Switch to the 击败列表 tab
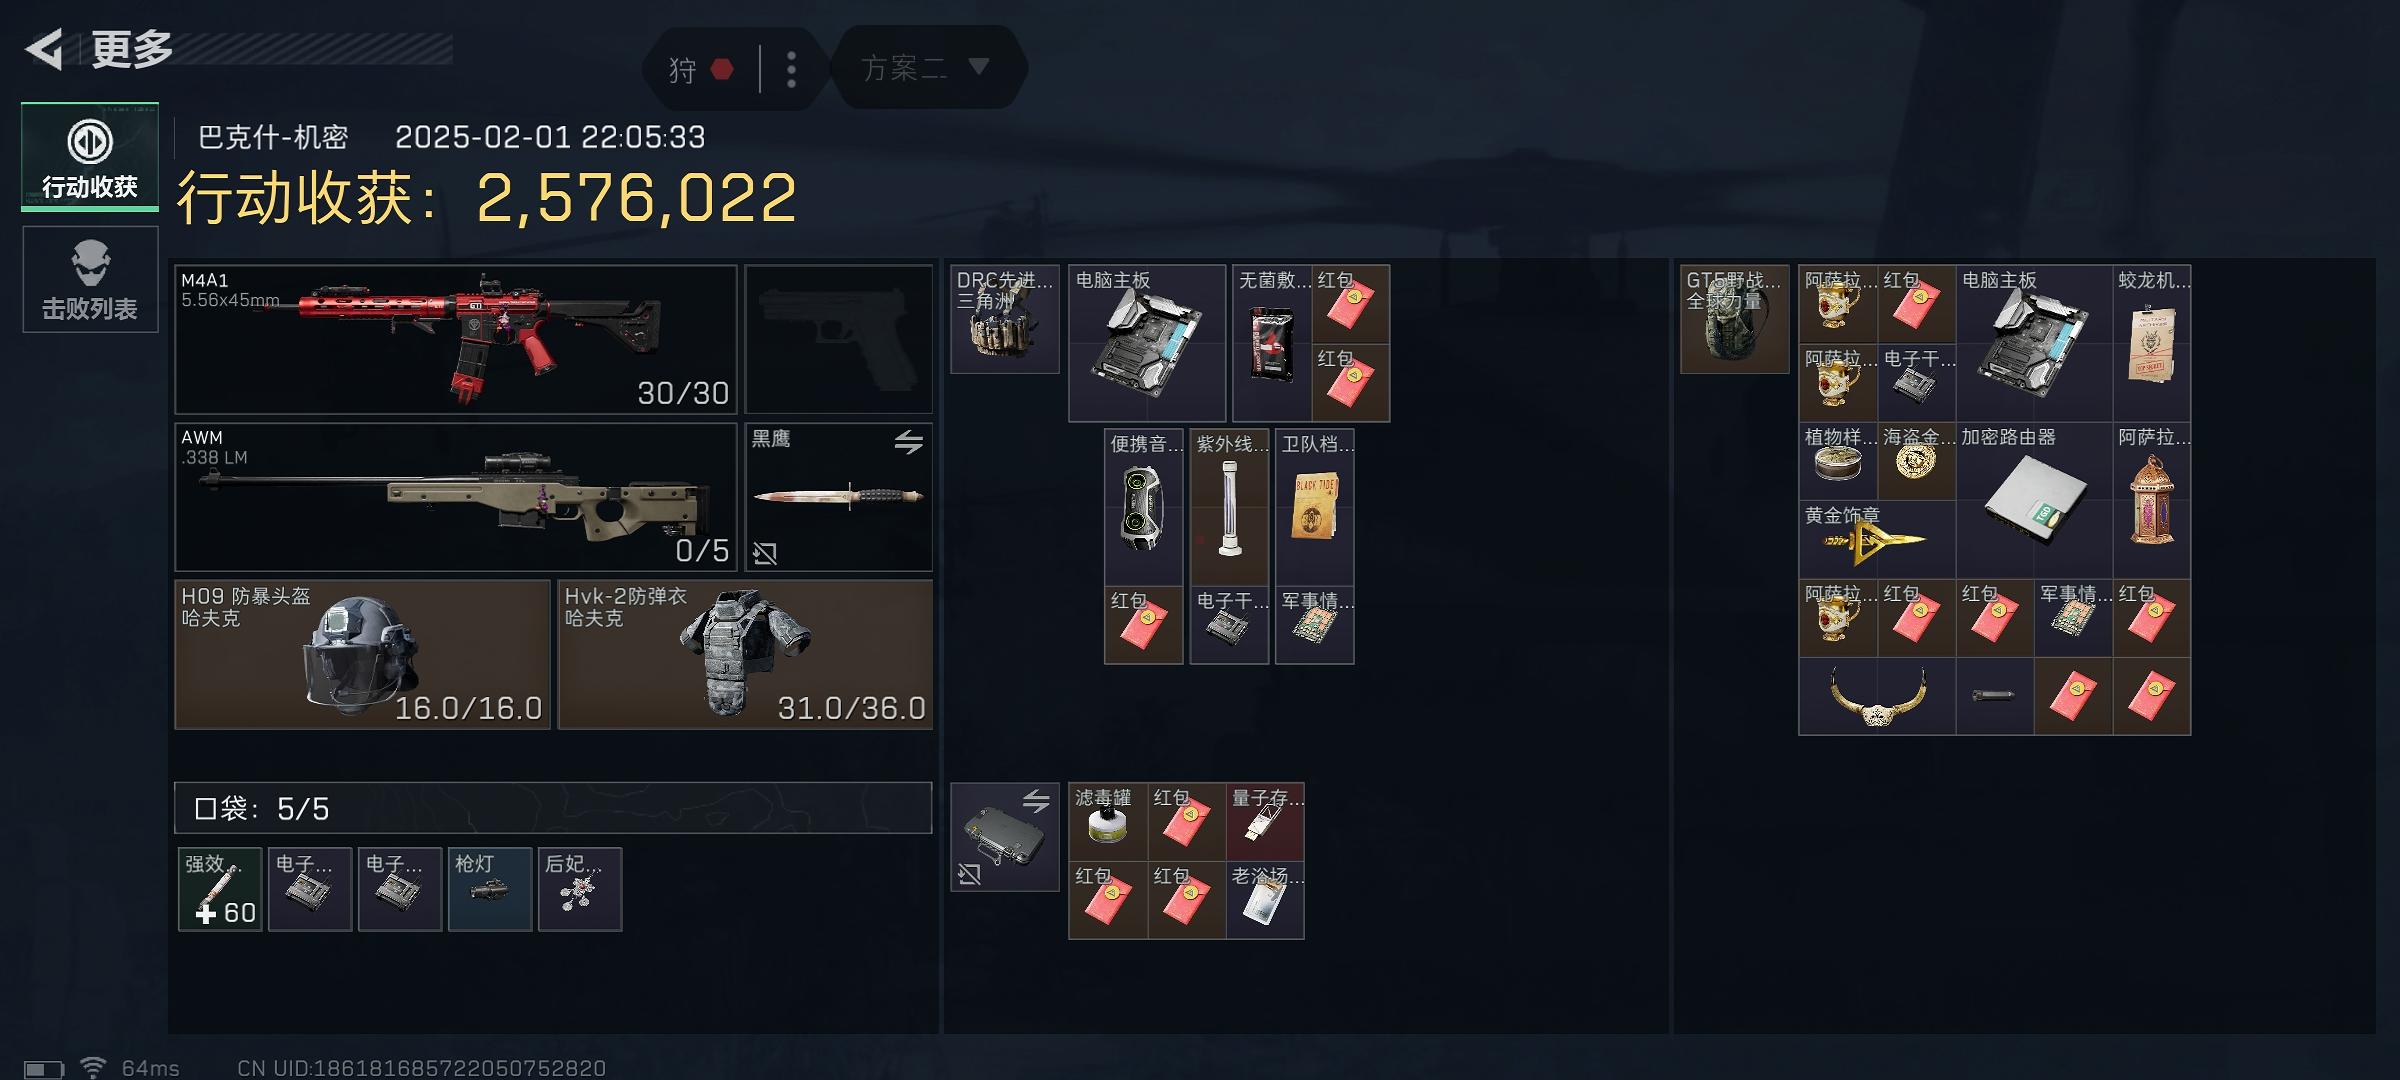Screen dimensions: 2400x1080 click(90, 279)
